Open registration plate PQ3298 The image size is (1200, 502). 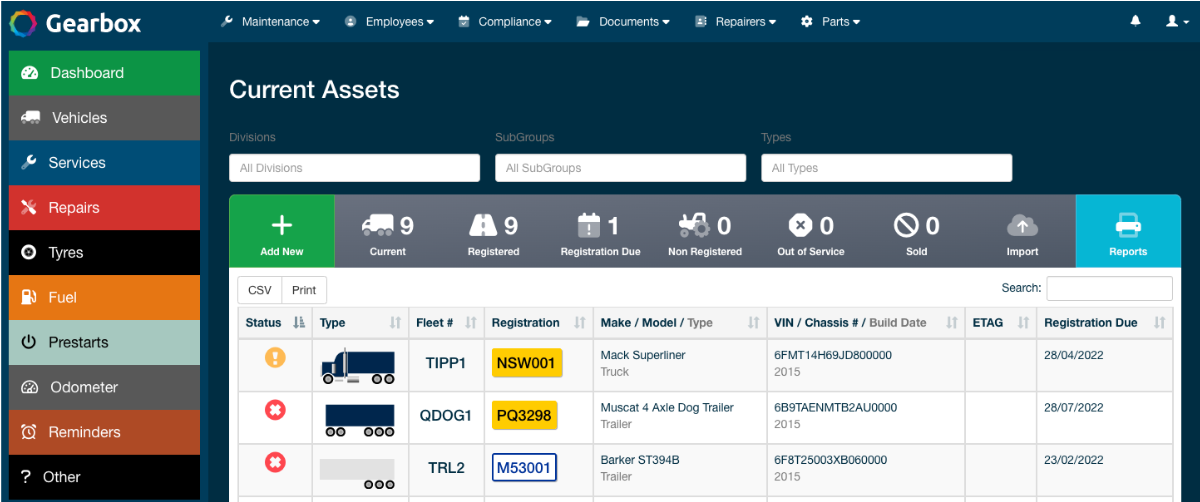coord(525,415)
